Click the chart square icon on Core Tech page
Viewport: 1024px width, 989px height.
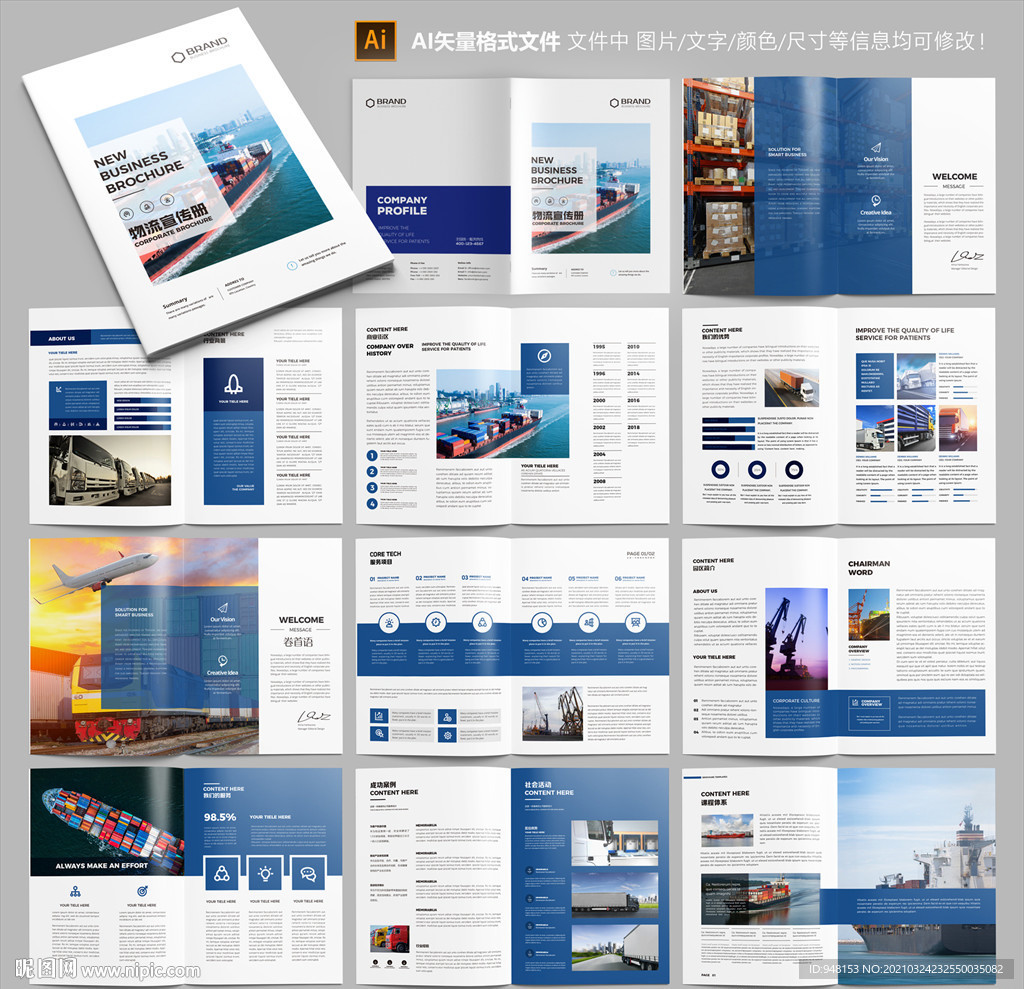(379, 716)
